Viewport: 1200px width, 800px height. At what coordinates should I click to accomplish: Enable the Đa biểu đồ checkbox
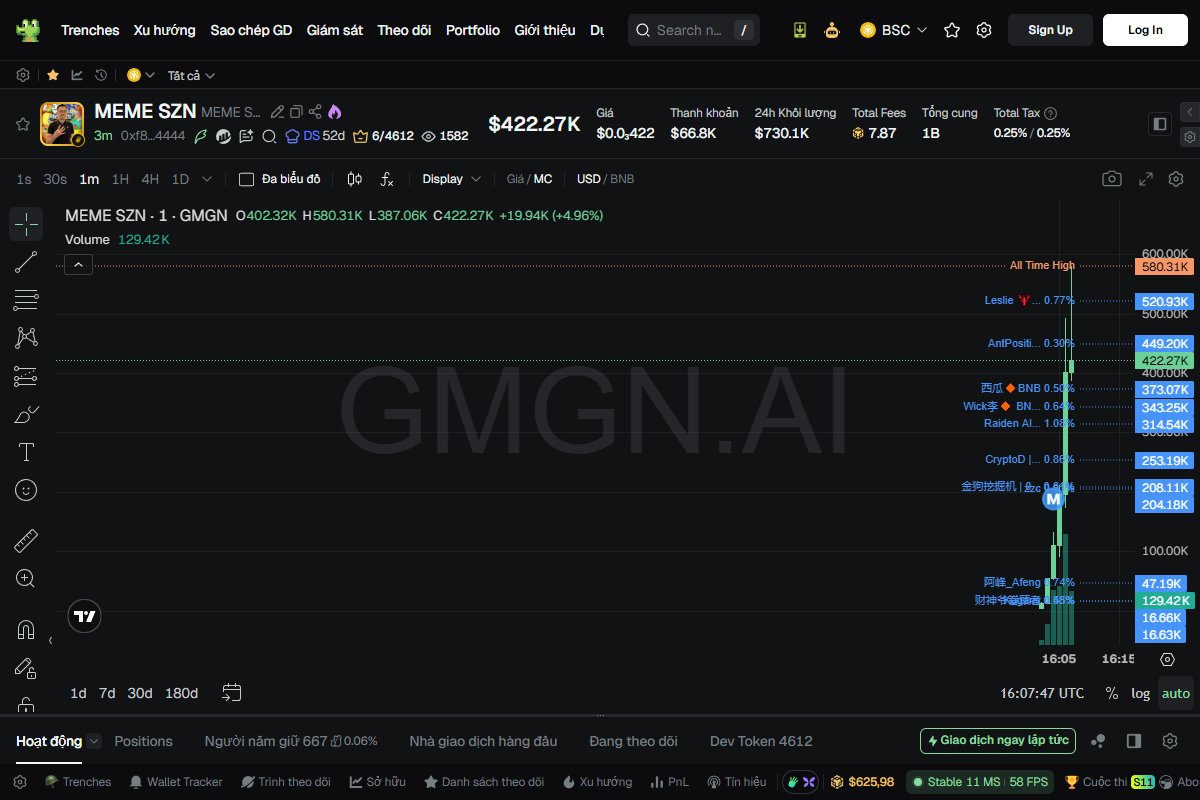(246, 179)
